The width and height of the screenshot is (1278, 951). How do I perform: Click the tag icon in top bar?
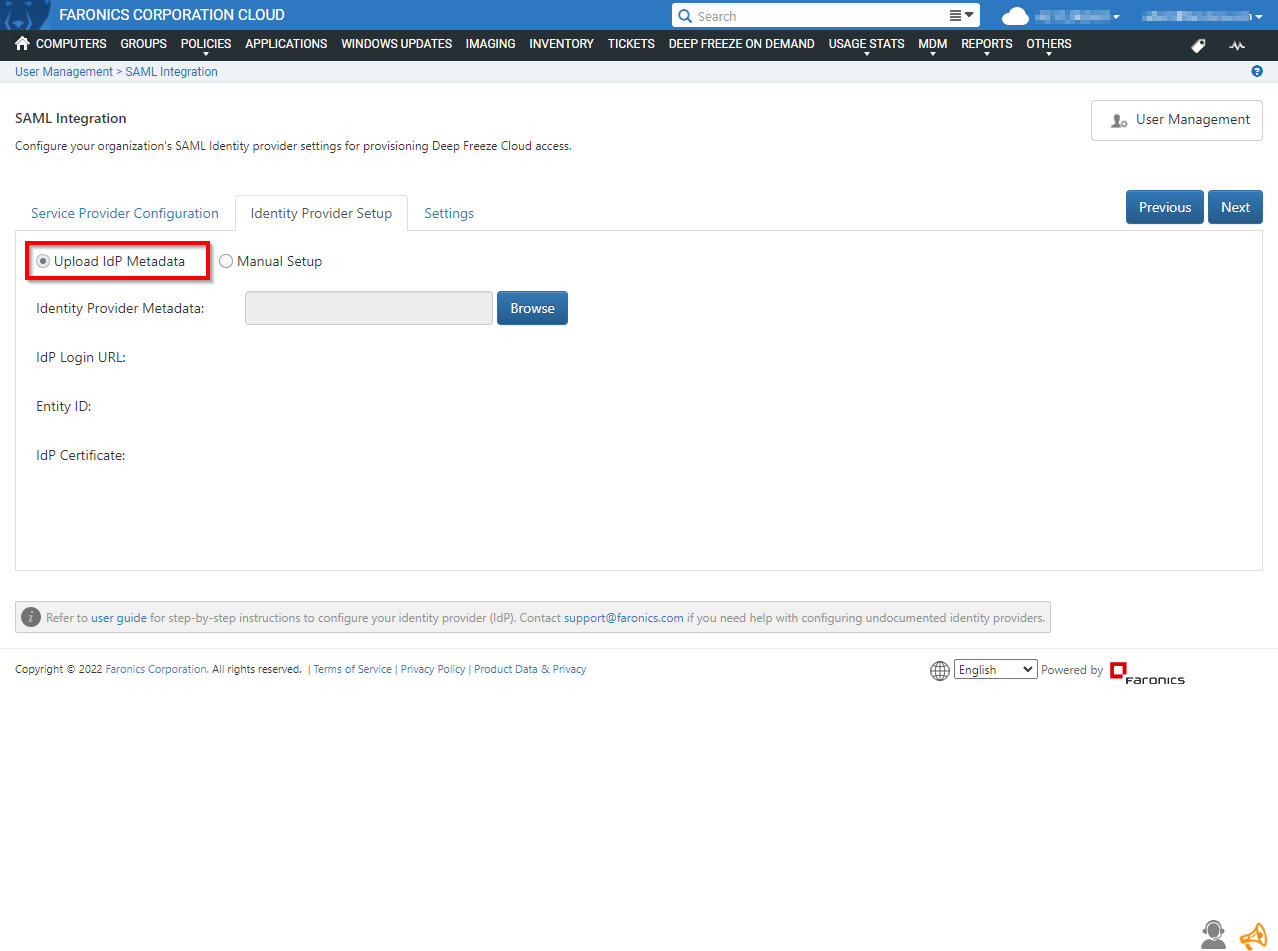pos(1198,45)
